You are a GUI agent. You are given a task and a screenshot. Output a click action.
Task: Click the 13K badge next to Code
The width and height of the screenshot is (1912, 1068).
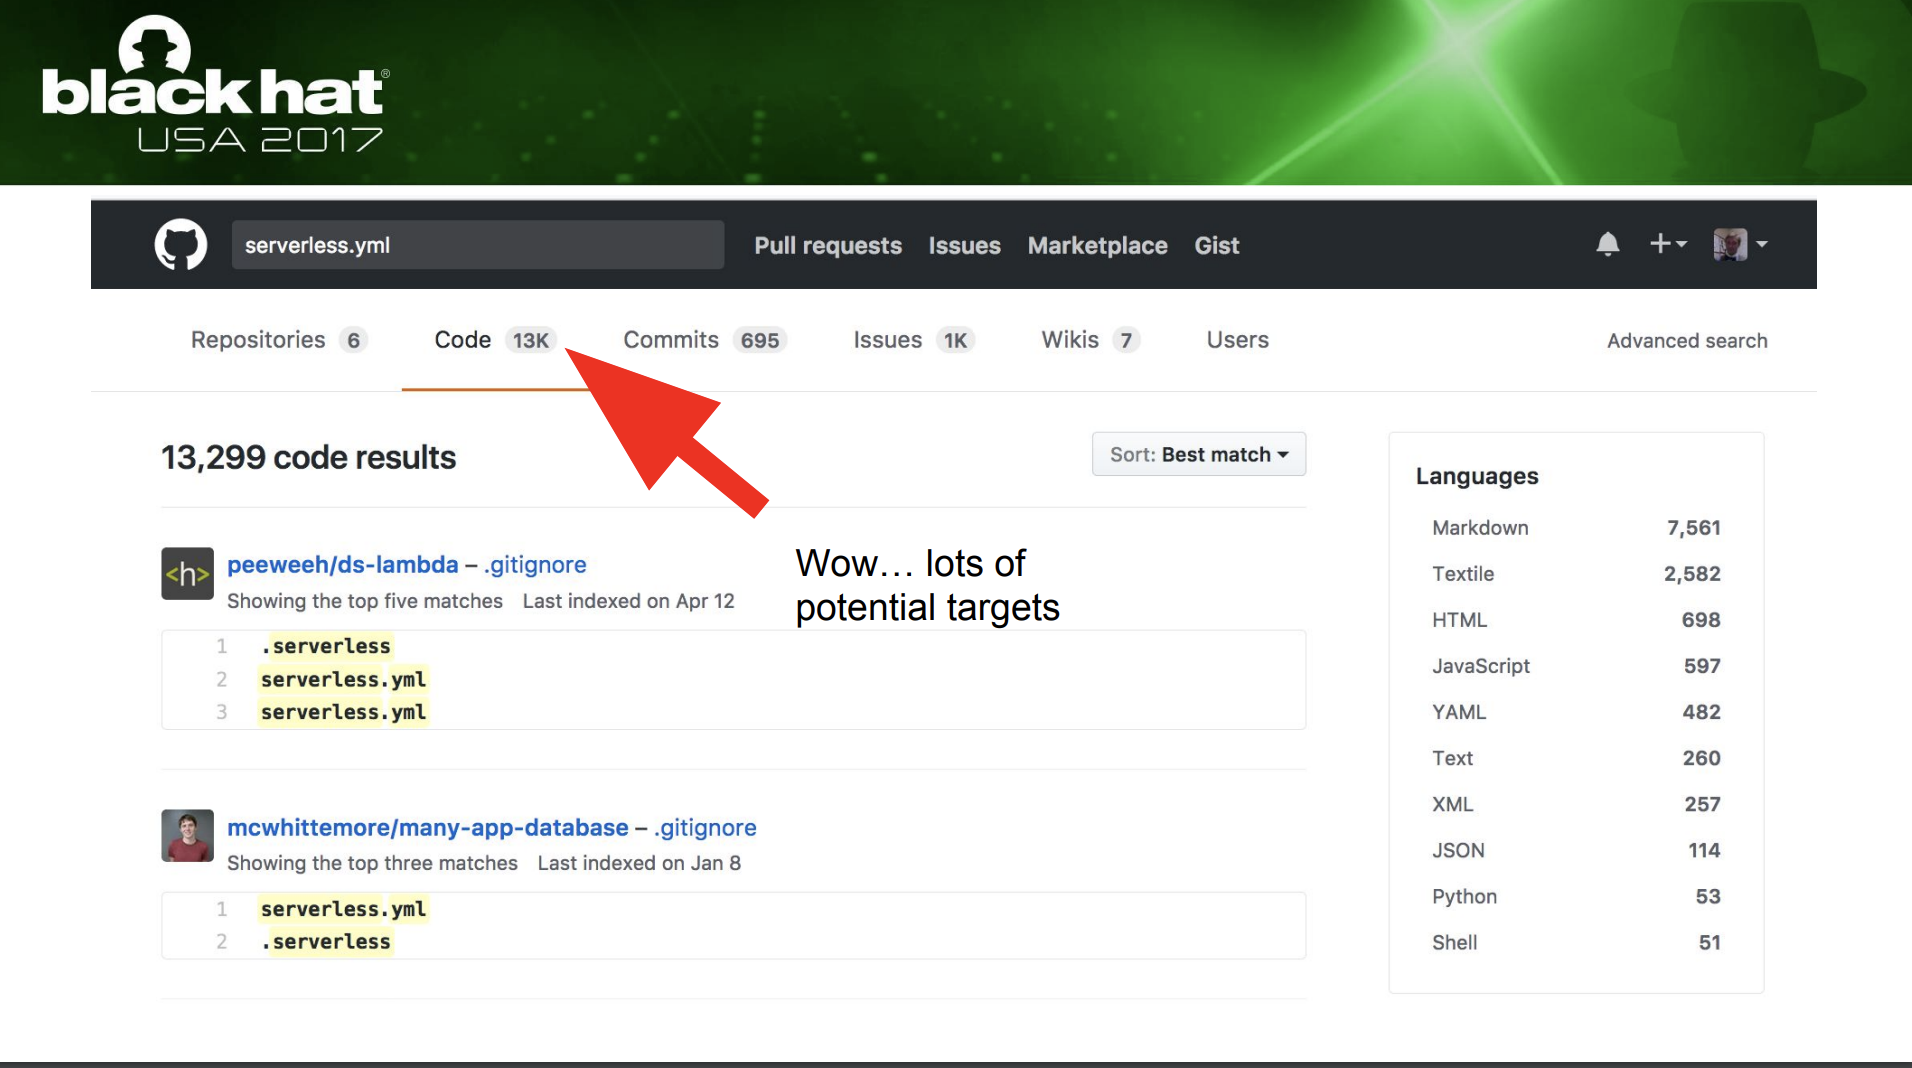[530, 341]
